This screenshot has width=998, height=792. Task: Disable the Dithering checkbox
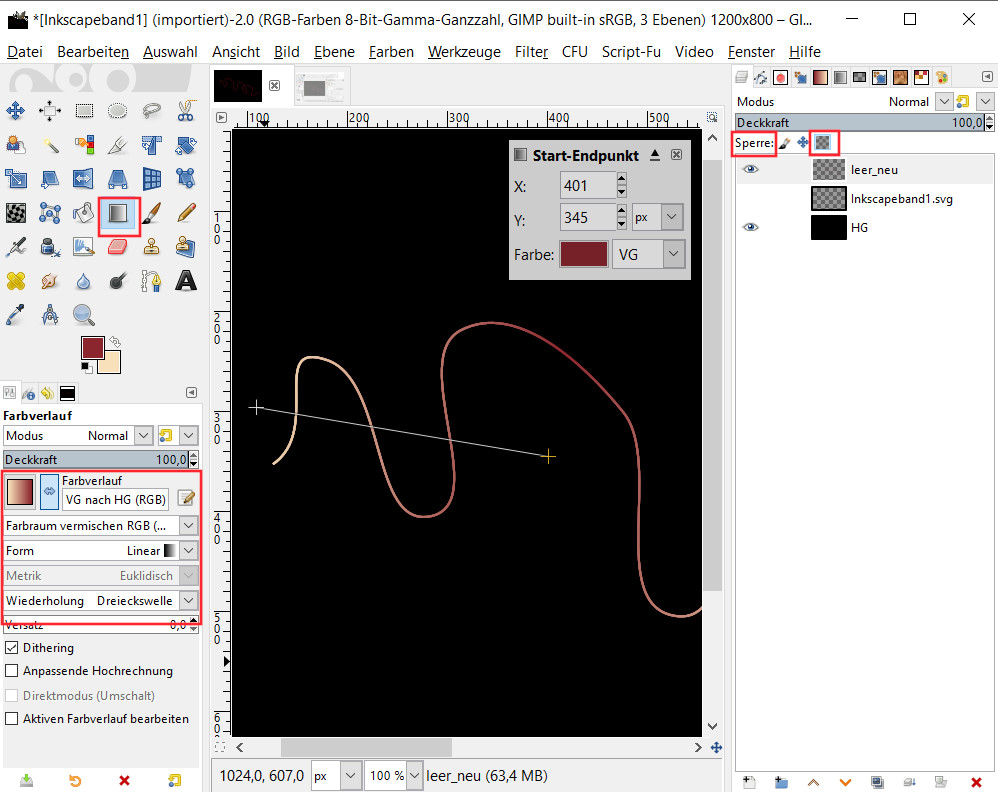coord(12,648)
